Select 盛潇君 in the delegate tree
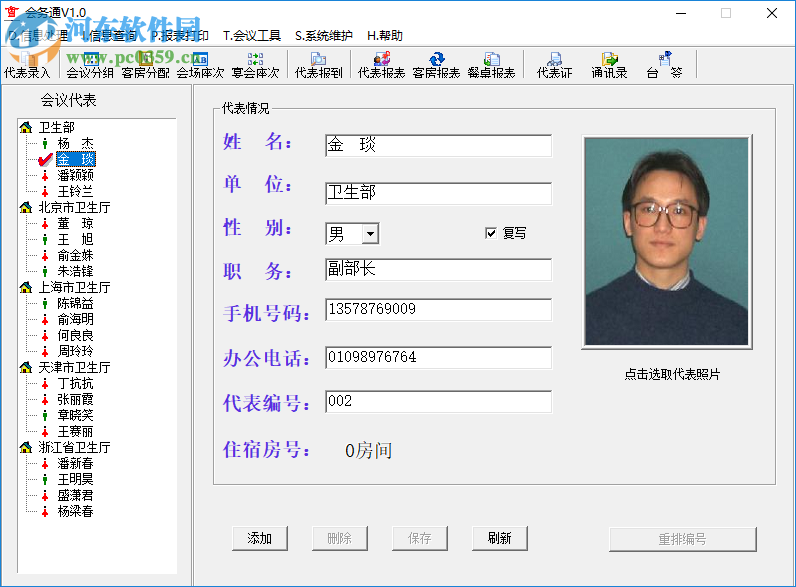 (75, 495)
